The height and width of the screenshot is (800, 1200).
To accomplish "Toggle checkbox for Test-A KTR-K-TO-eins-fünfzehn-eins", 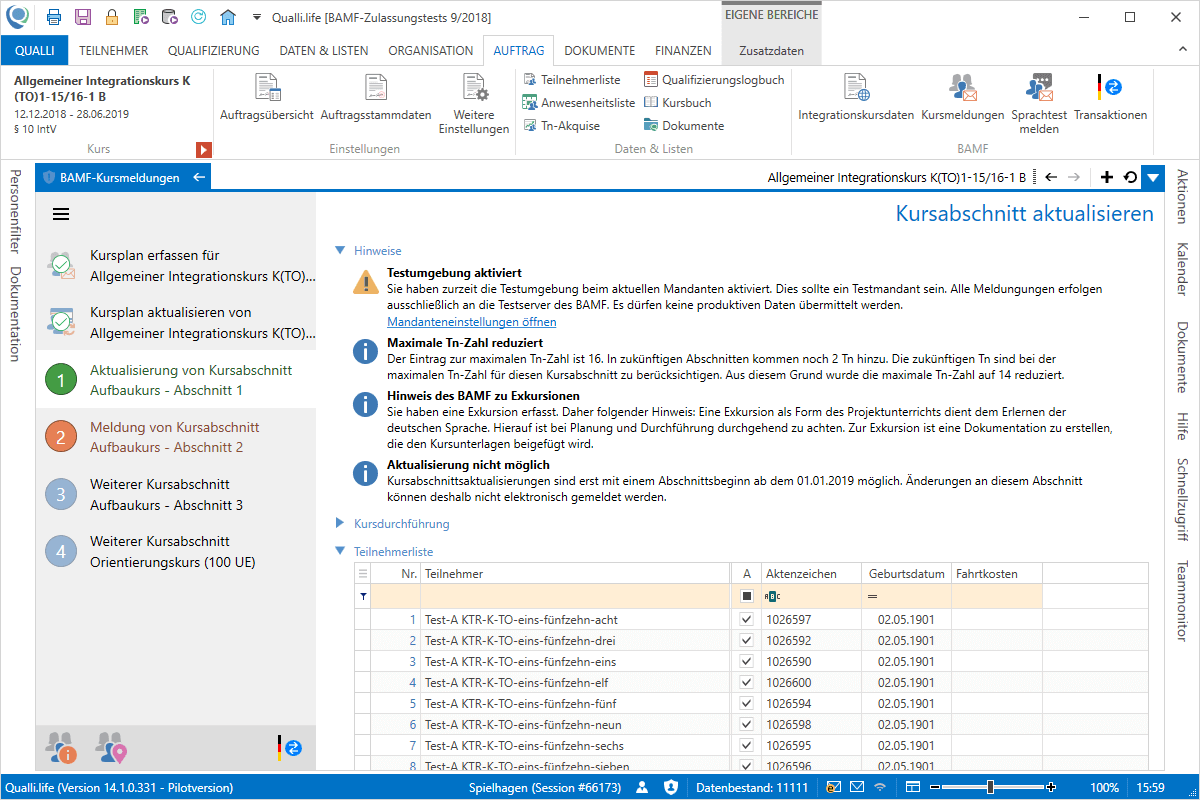I will tap(746, 662).
